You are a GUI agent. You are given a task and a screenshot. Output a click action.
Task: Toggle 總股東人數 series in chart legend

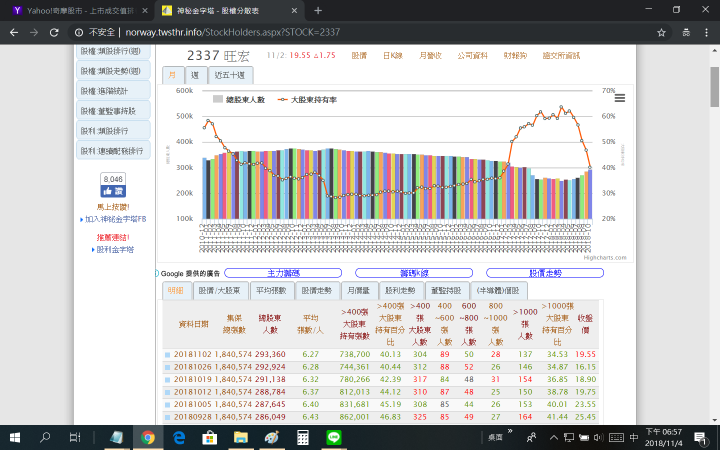[242, 100]
